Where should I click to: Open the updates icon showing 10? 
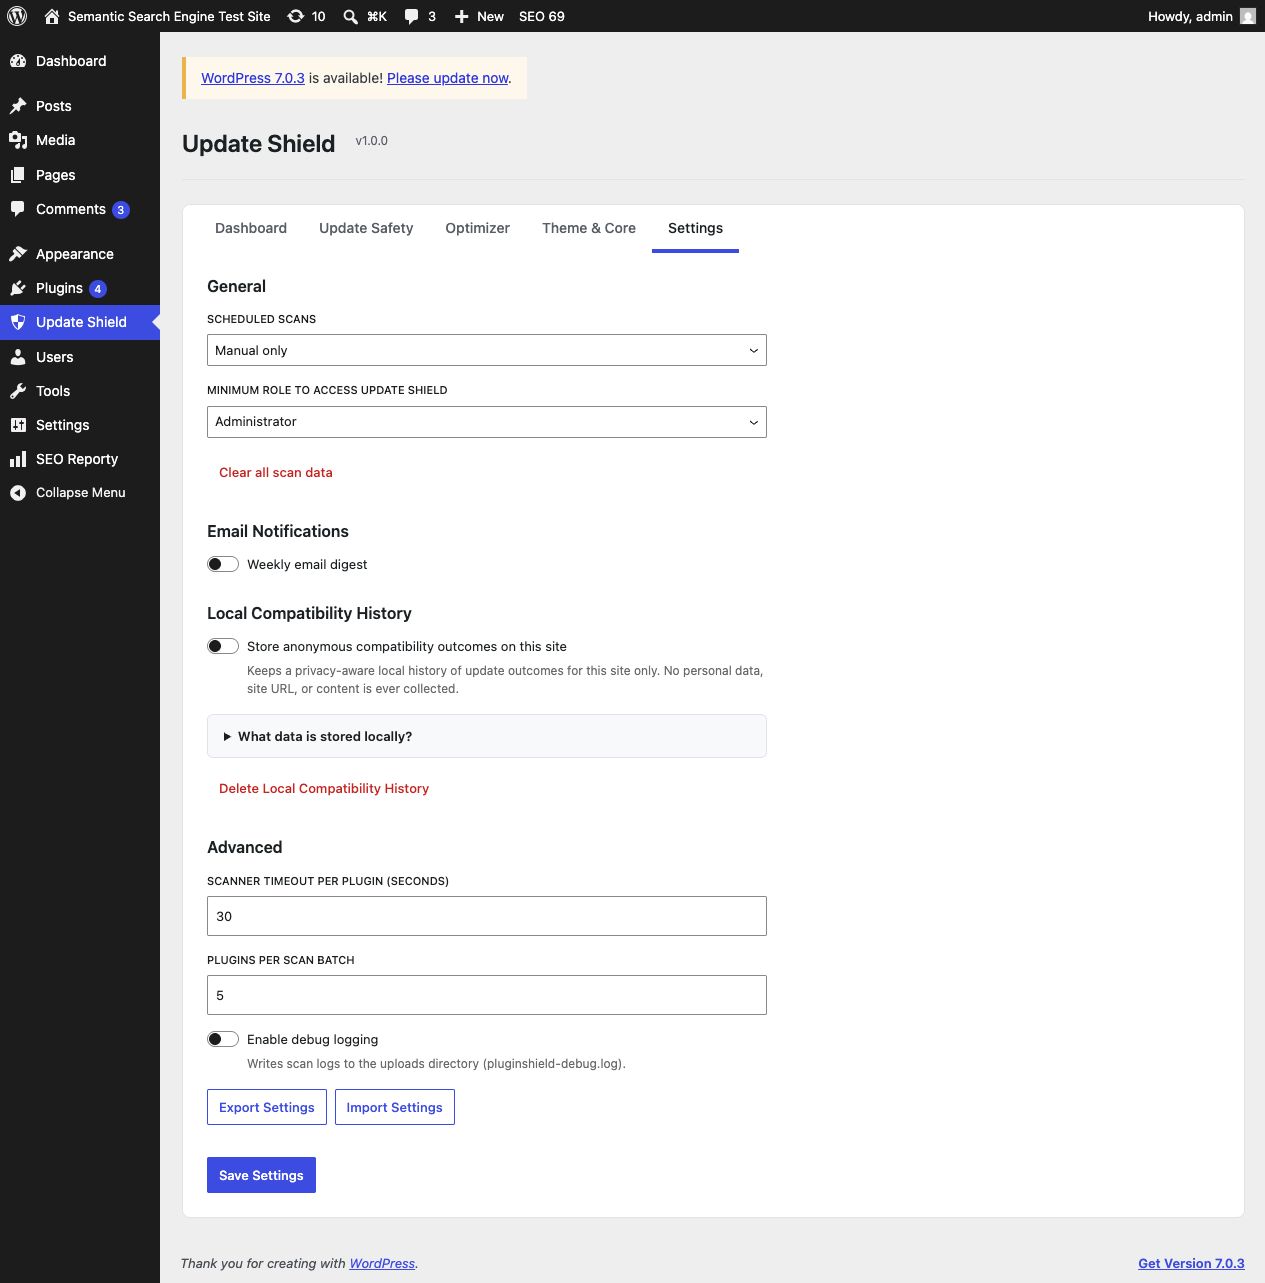[296, 16]
